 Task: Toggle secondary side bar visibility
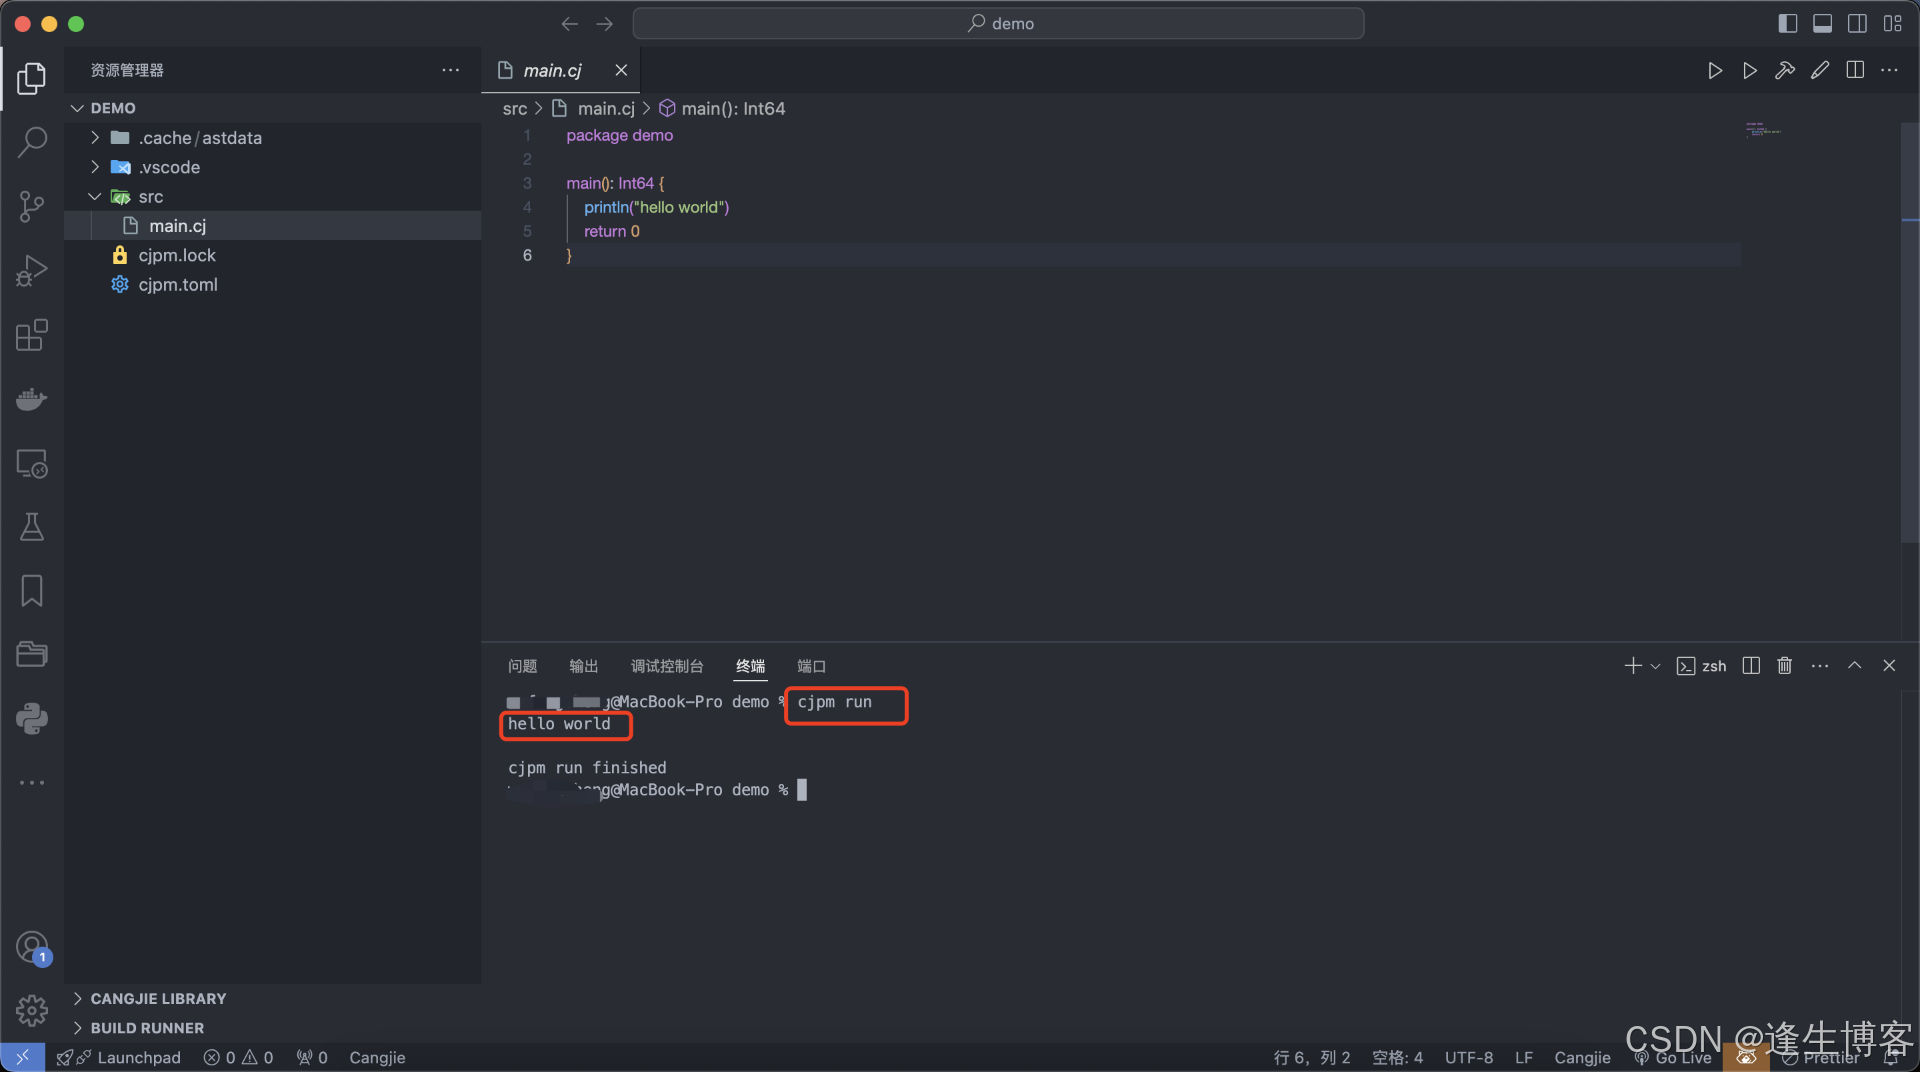pyautogui.click(x=1857, y=23)
